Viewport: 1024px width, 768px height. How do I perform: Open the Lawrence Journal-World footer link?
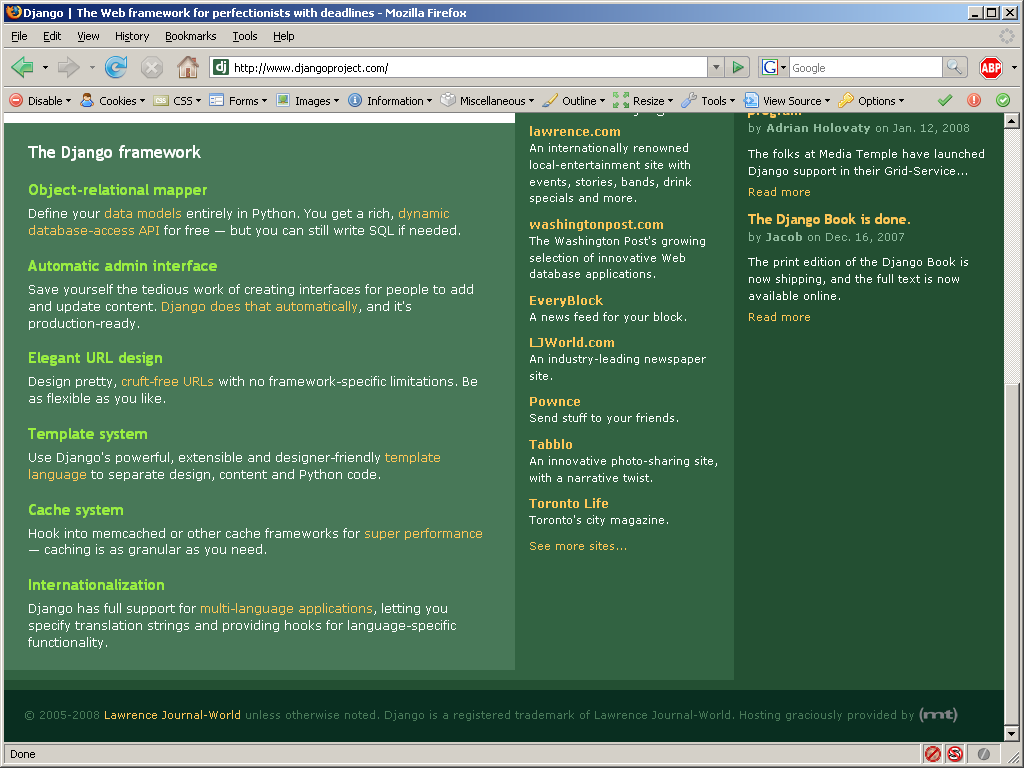point(172,715)
